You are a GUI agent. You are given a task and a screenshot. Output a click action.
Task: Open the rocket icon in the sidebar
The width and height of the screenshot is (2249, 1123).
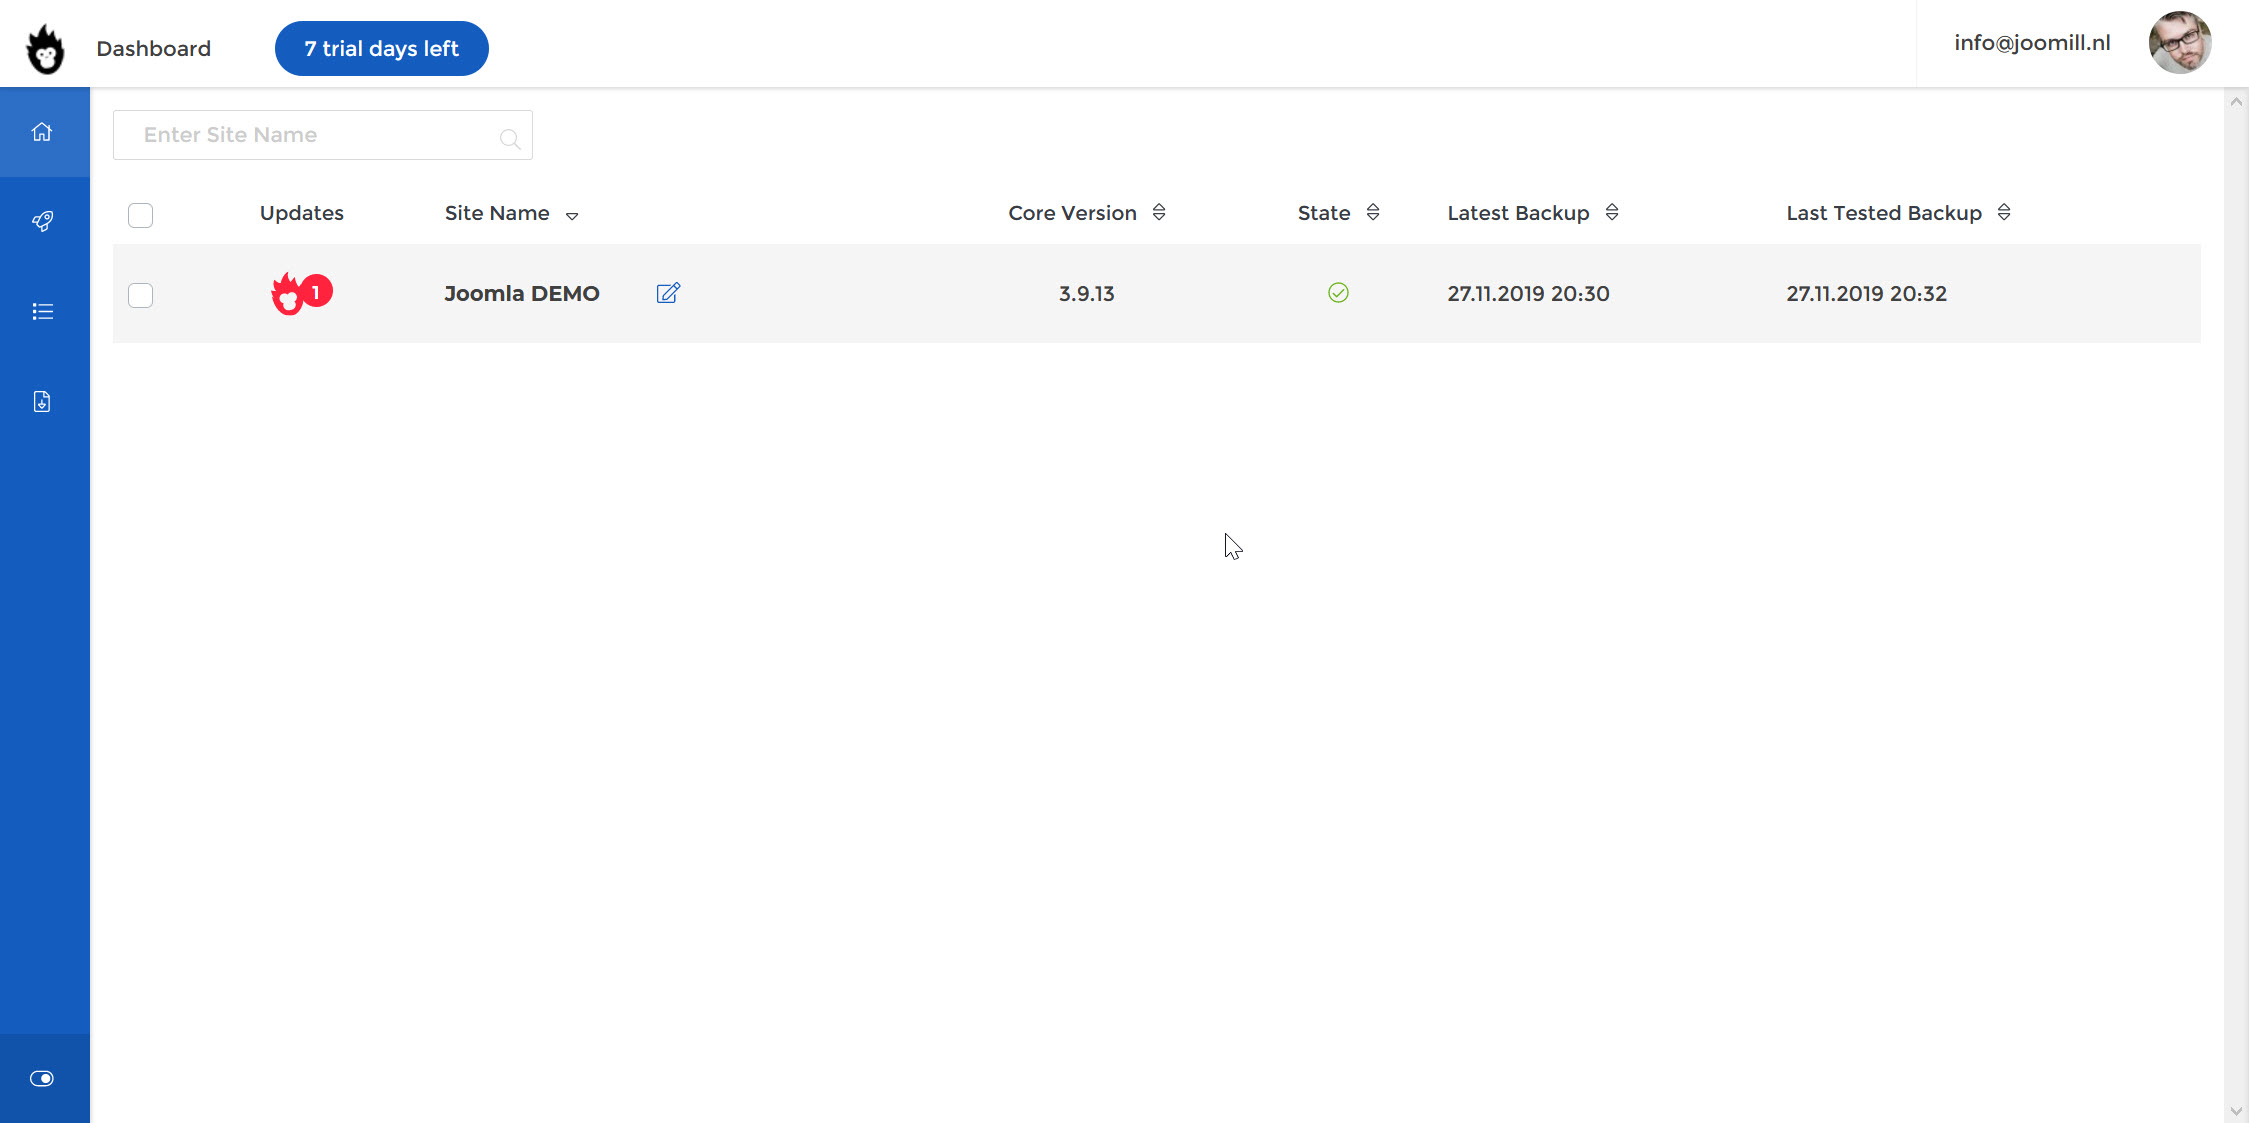coord(42,221)
